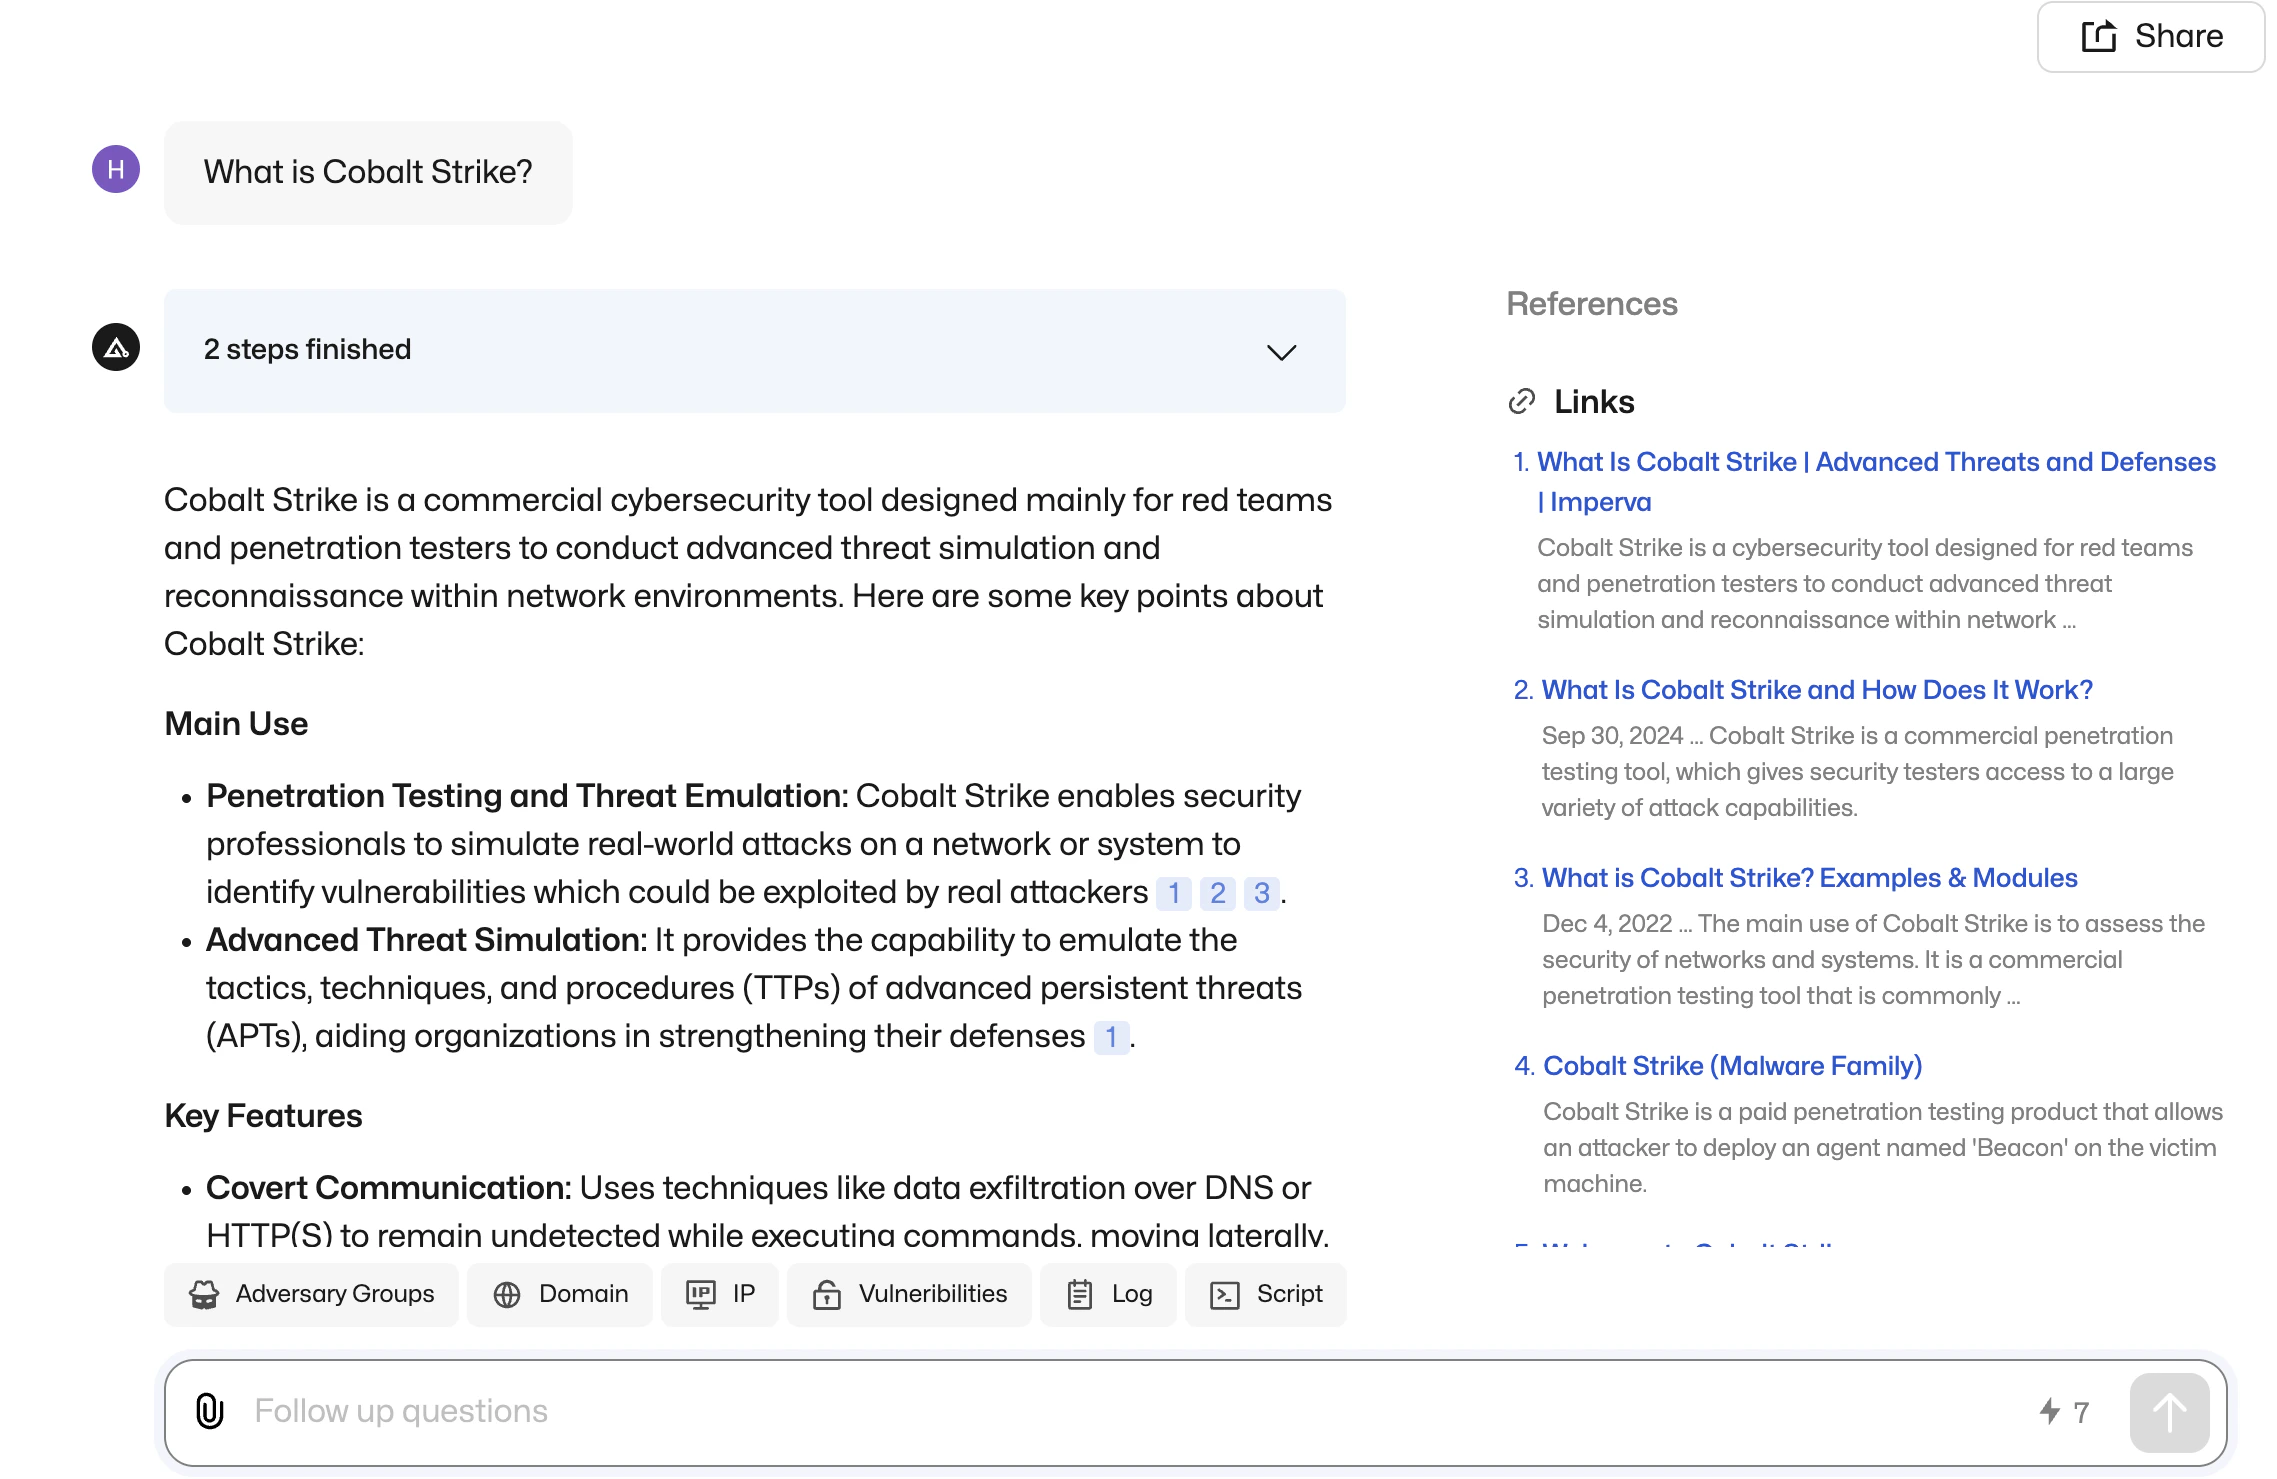The height and width of the screenshot is (1479, 2277).
Task: Click citation 2 after real attackers
Action: [x=1217, y=893]
